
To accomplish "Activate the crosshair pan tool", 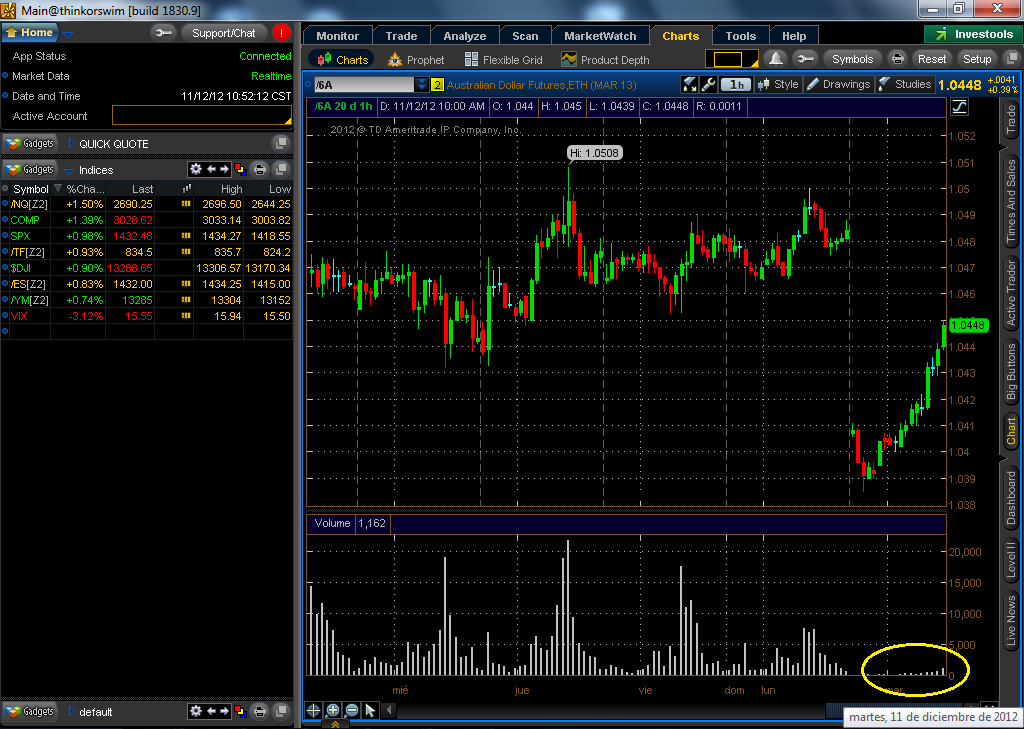I will click(313, 710).
